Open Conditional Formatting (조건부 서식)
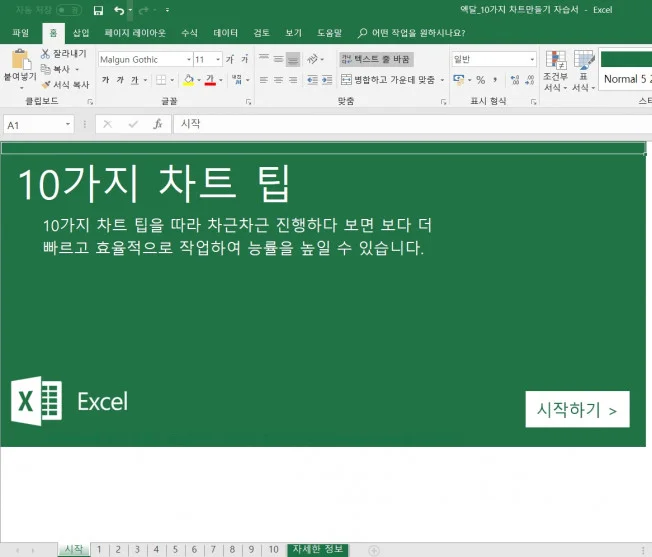 pyautogui.click(x=555, y=71)
